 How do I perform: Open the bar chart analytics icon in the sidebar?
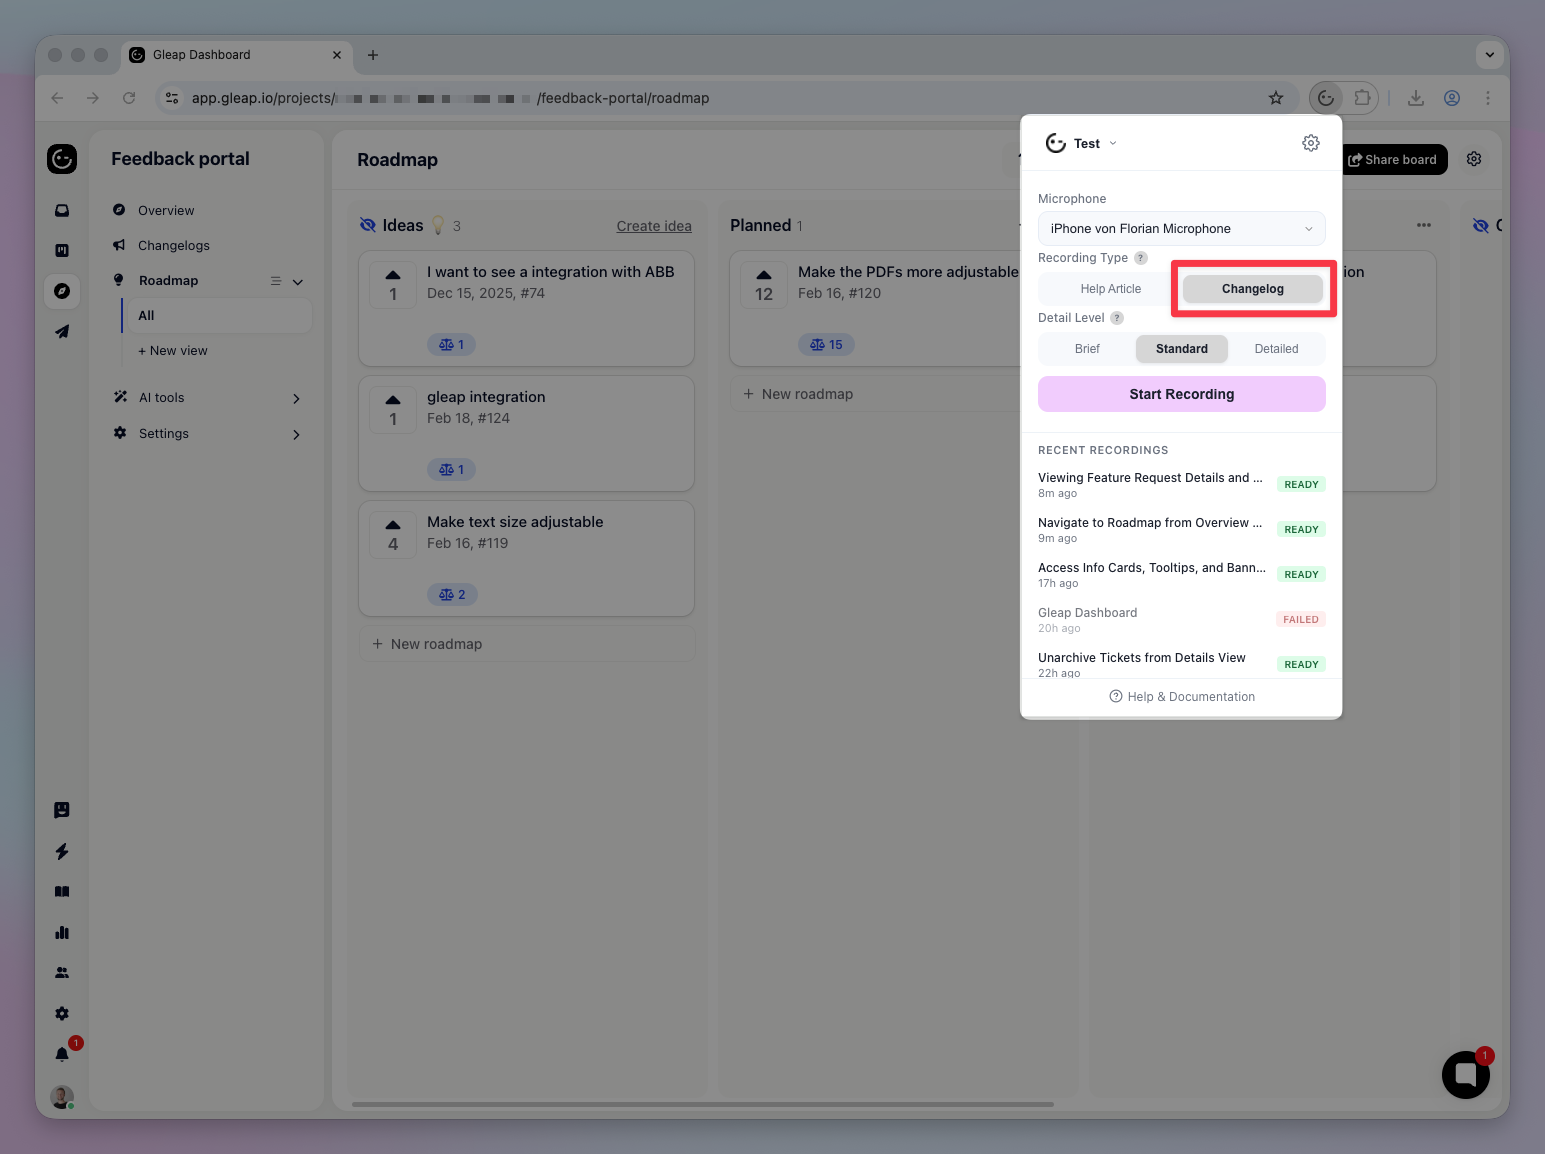point(62,932)
